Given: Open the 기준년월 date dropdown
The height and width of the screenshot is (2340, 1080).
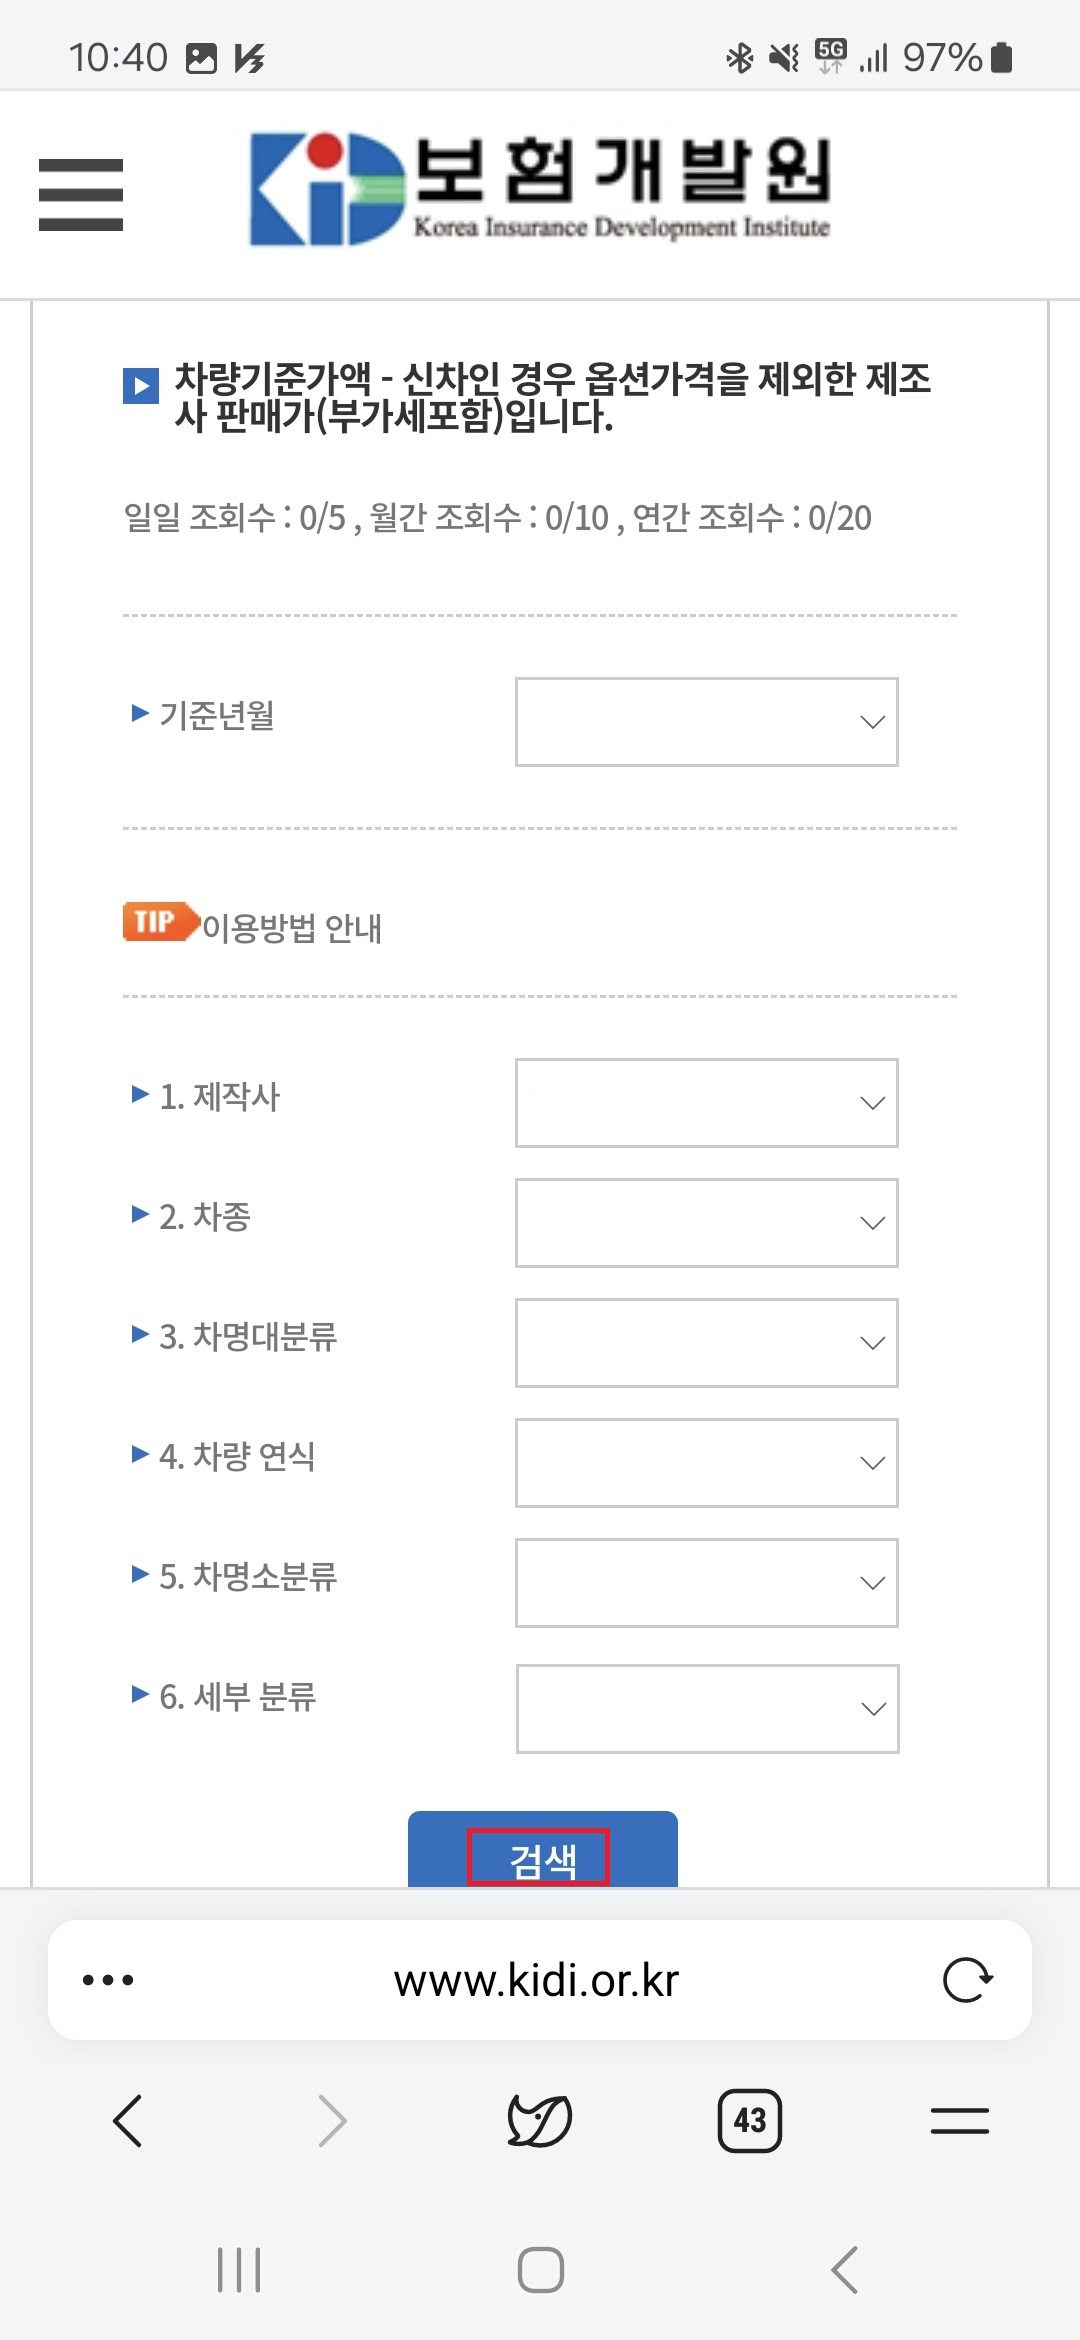Looking at the screenshot, I should [x=706, y=721].
